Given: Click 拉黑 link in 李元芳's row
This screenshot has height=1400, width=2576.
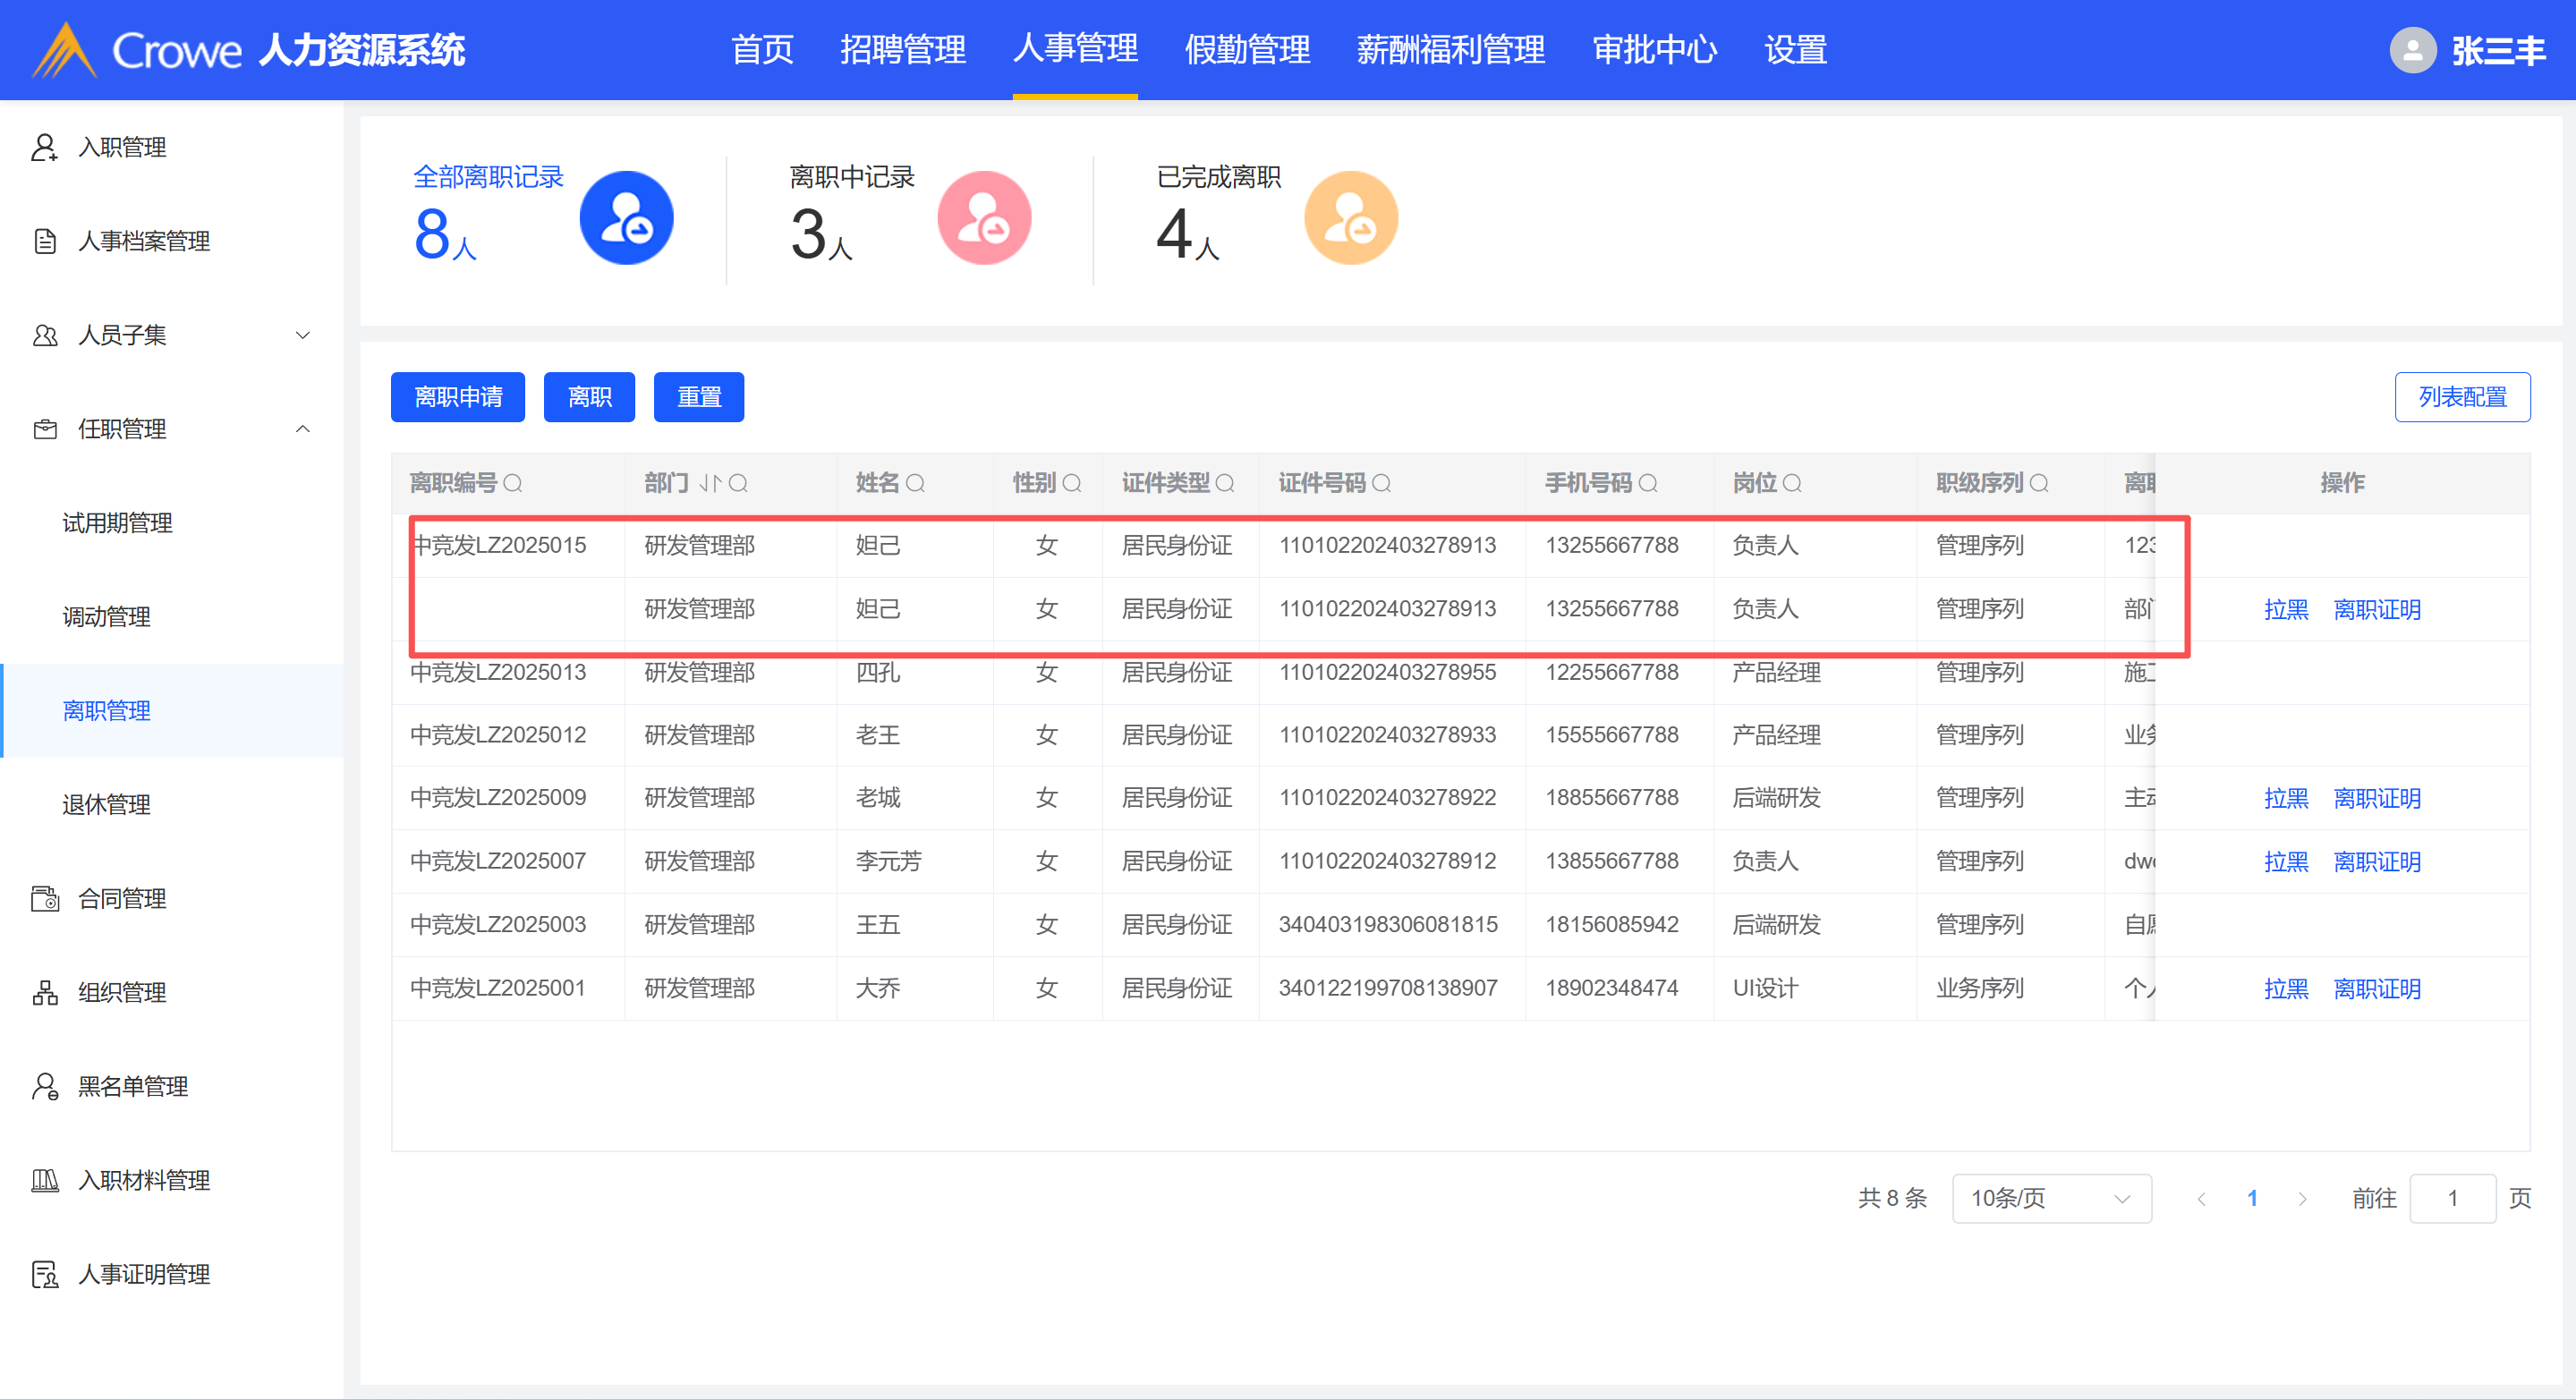Looking at the screenshot, I should [2285, 861].
